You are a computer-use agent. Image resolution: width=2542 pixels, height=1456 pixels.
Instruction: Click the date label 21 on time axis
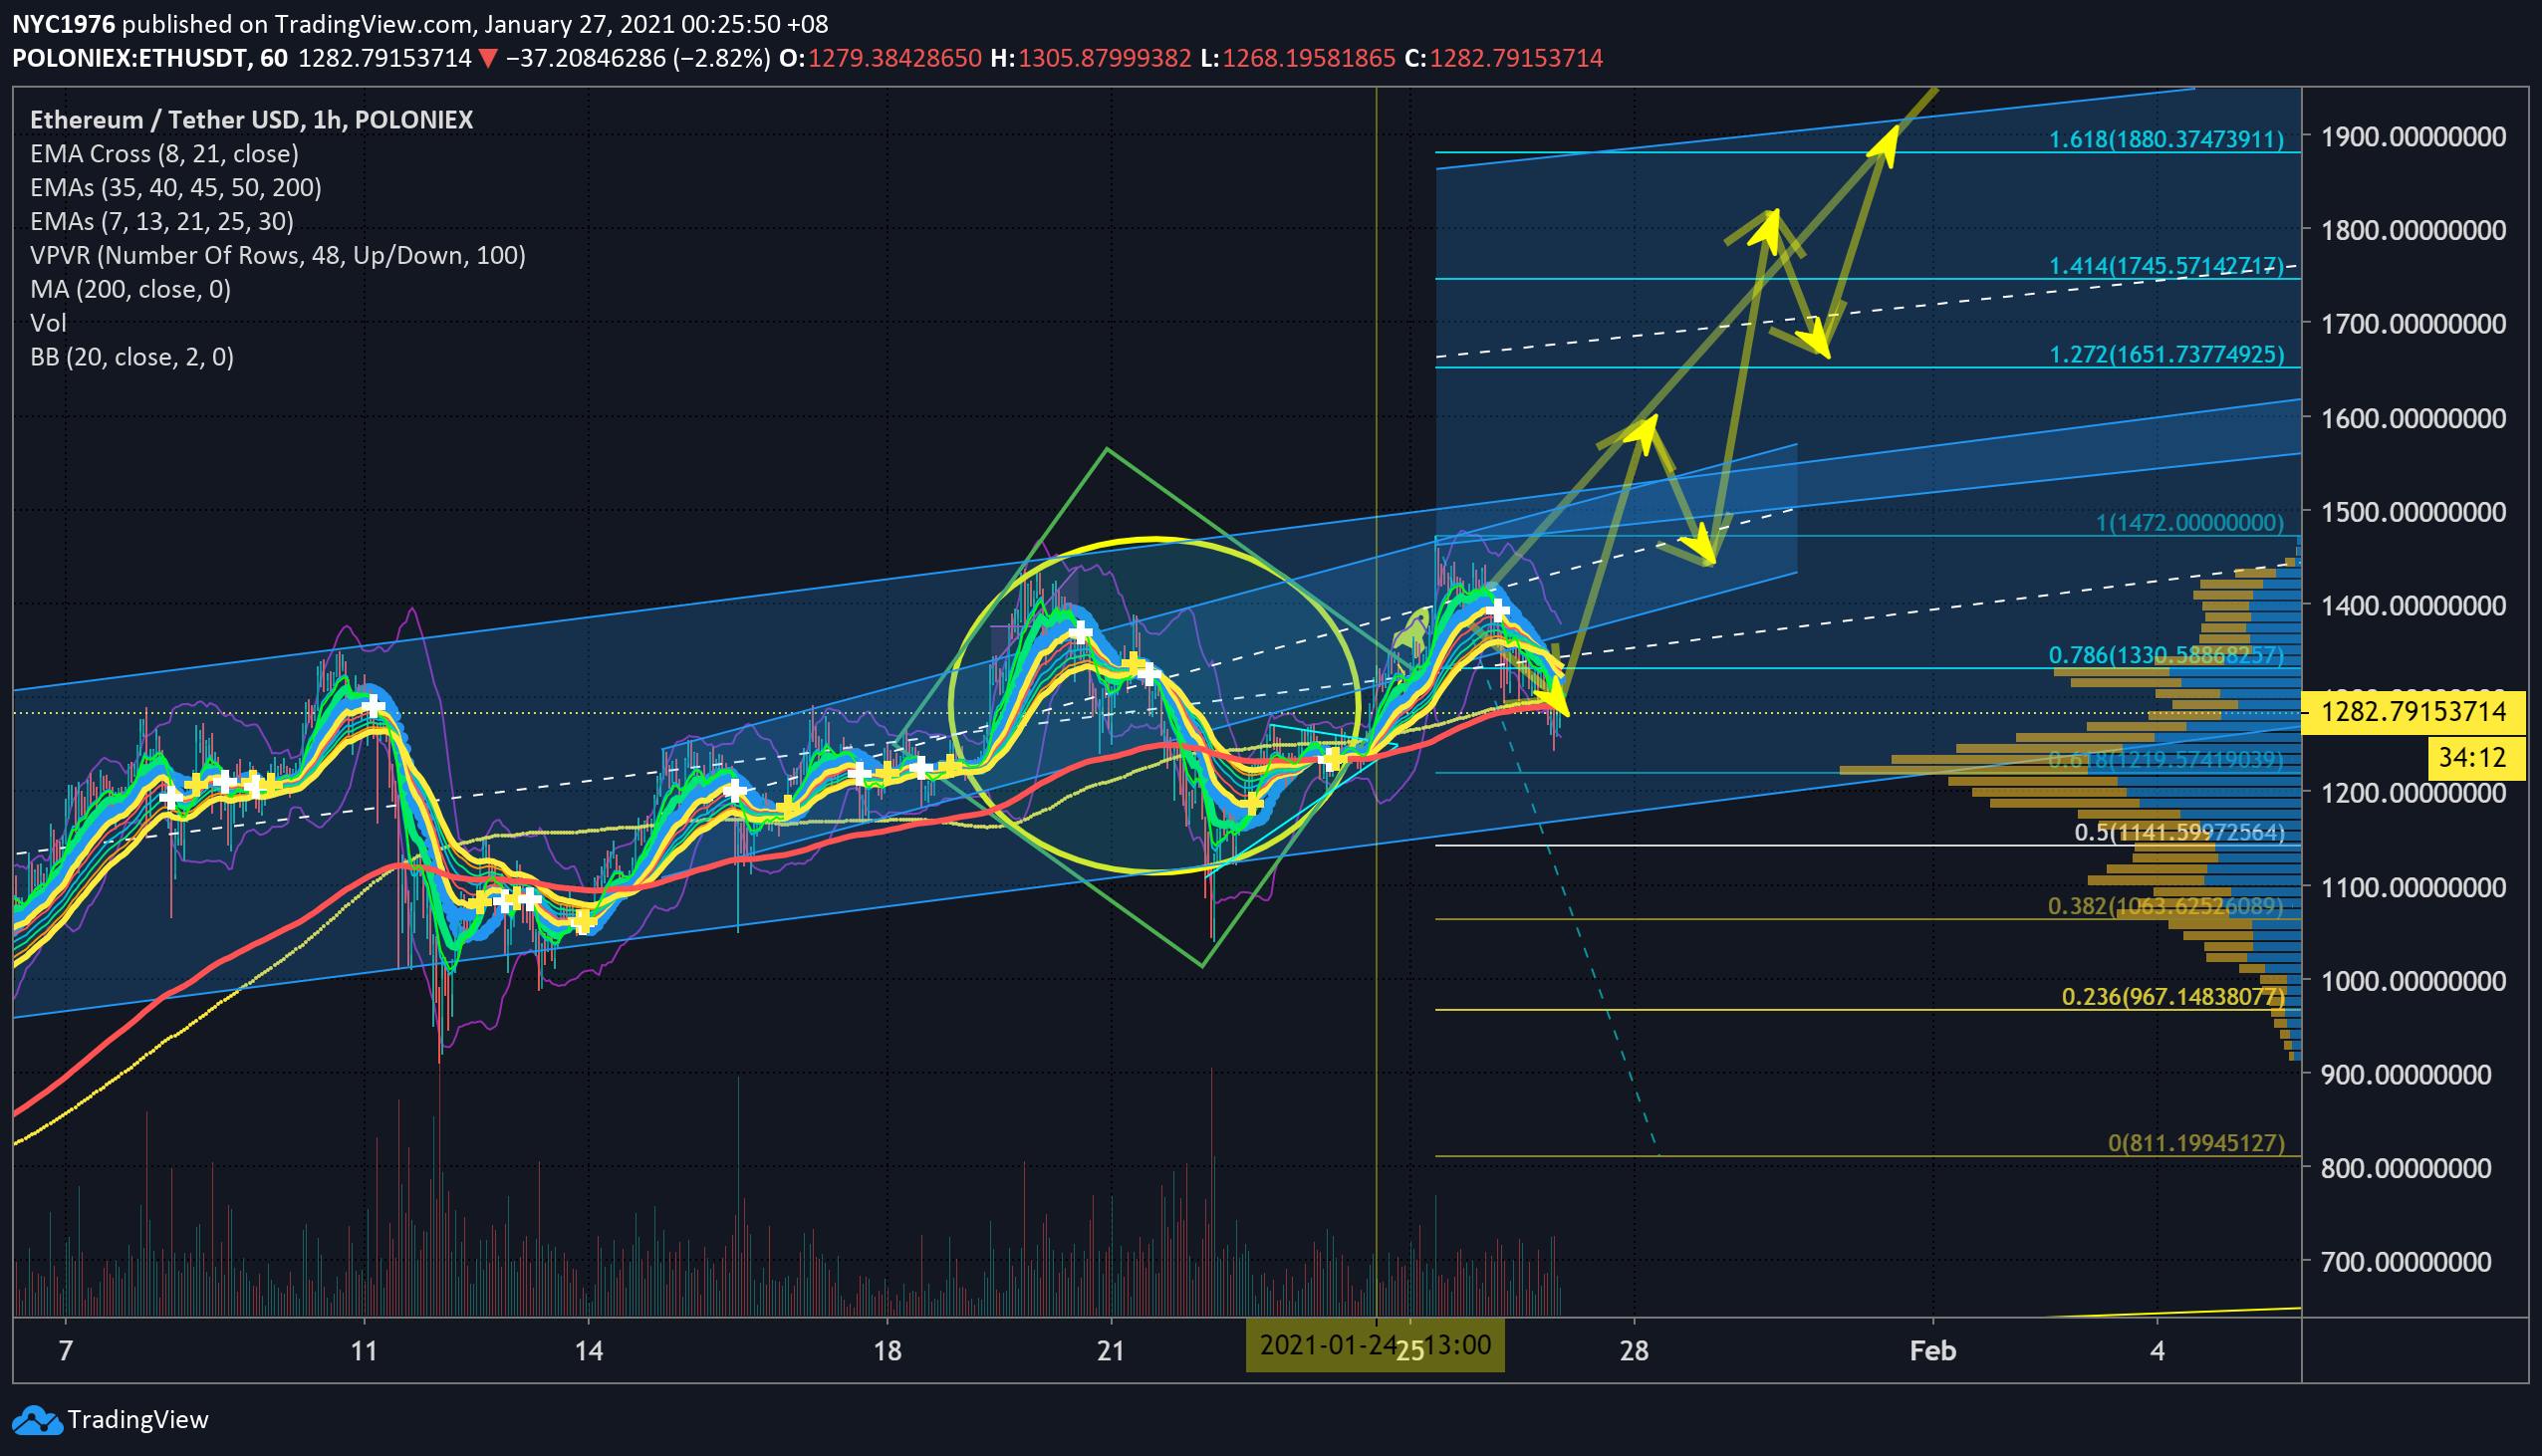(1111, 1352)
